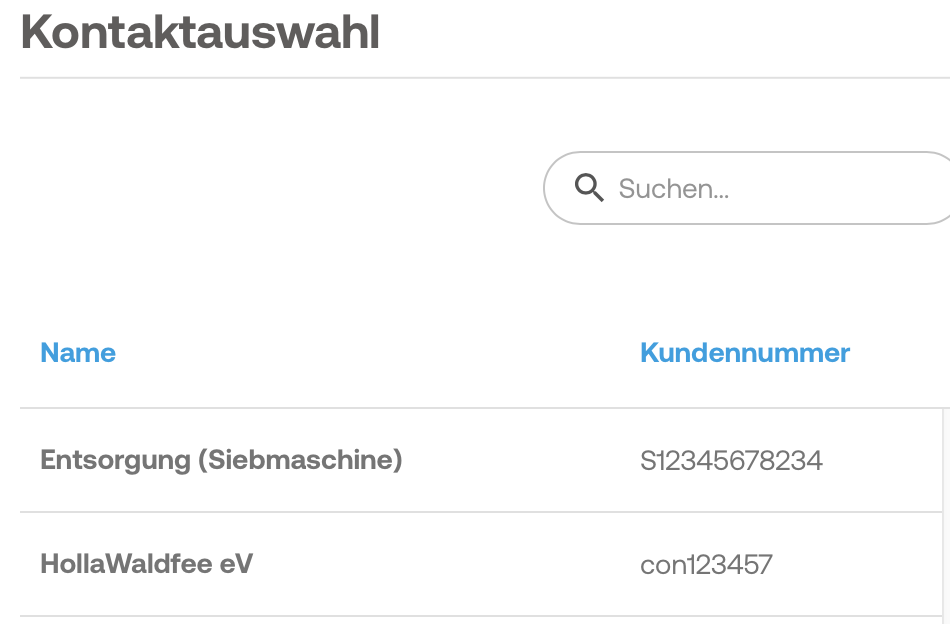Click customer number con123457
This screenshot has height=624, width=950.
pyautogui.click(x=706, y=565)
